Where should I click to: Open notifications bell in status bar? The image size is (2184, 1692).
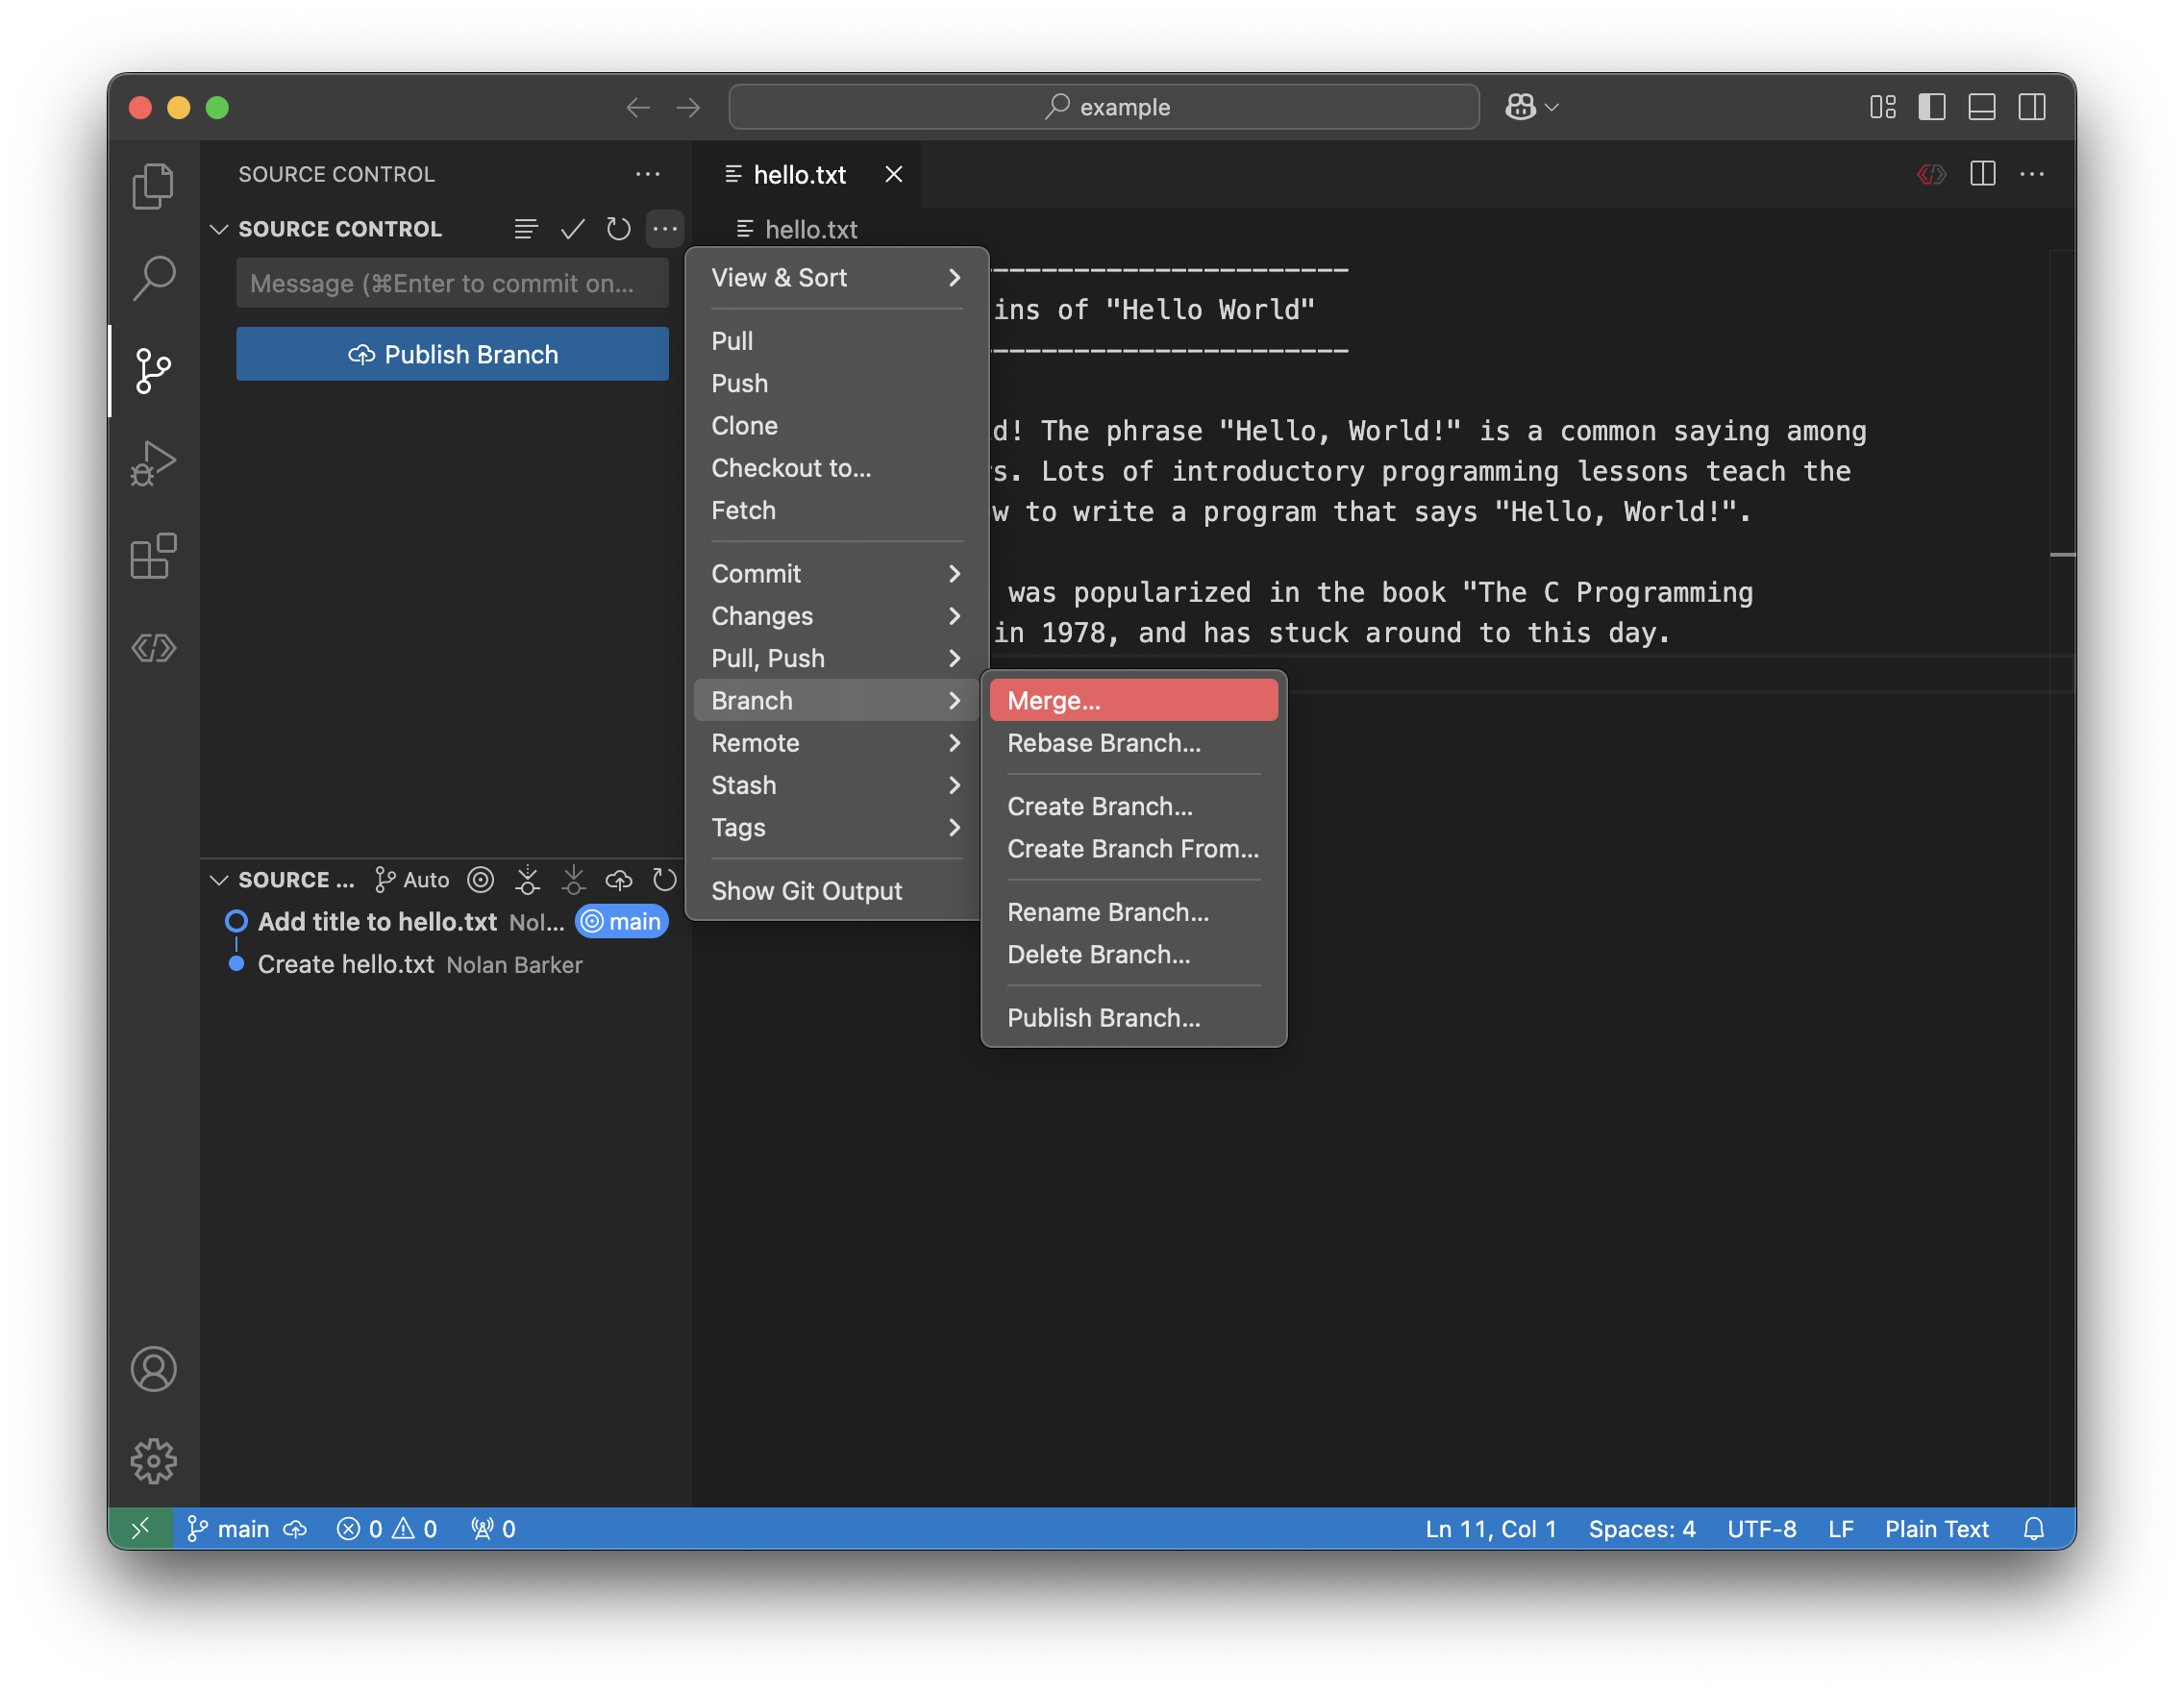point(2034,1528)
